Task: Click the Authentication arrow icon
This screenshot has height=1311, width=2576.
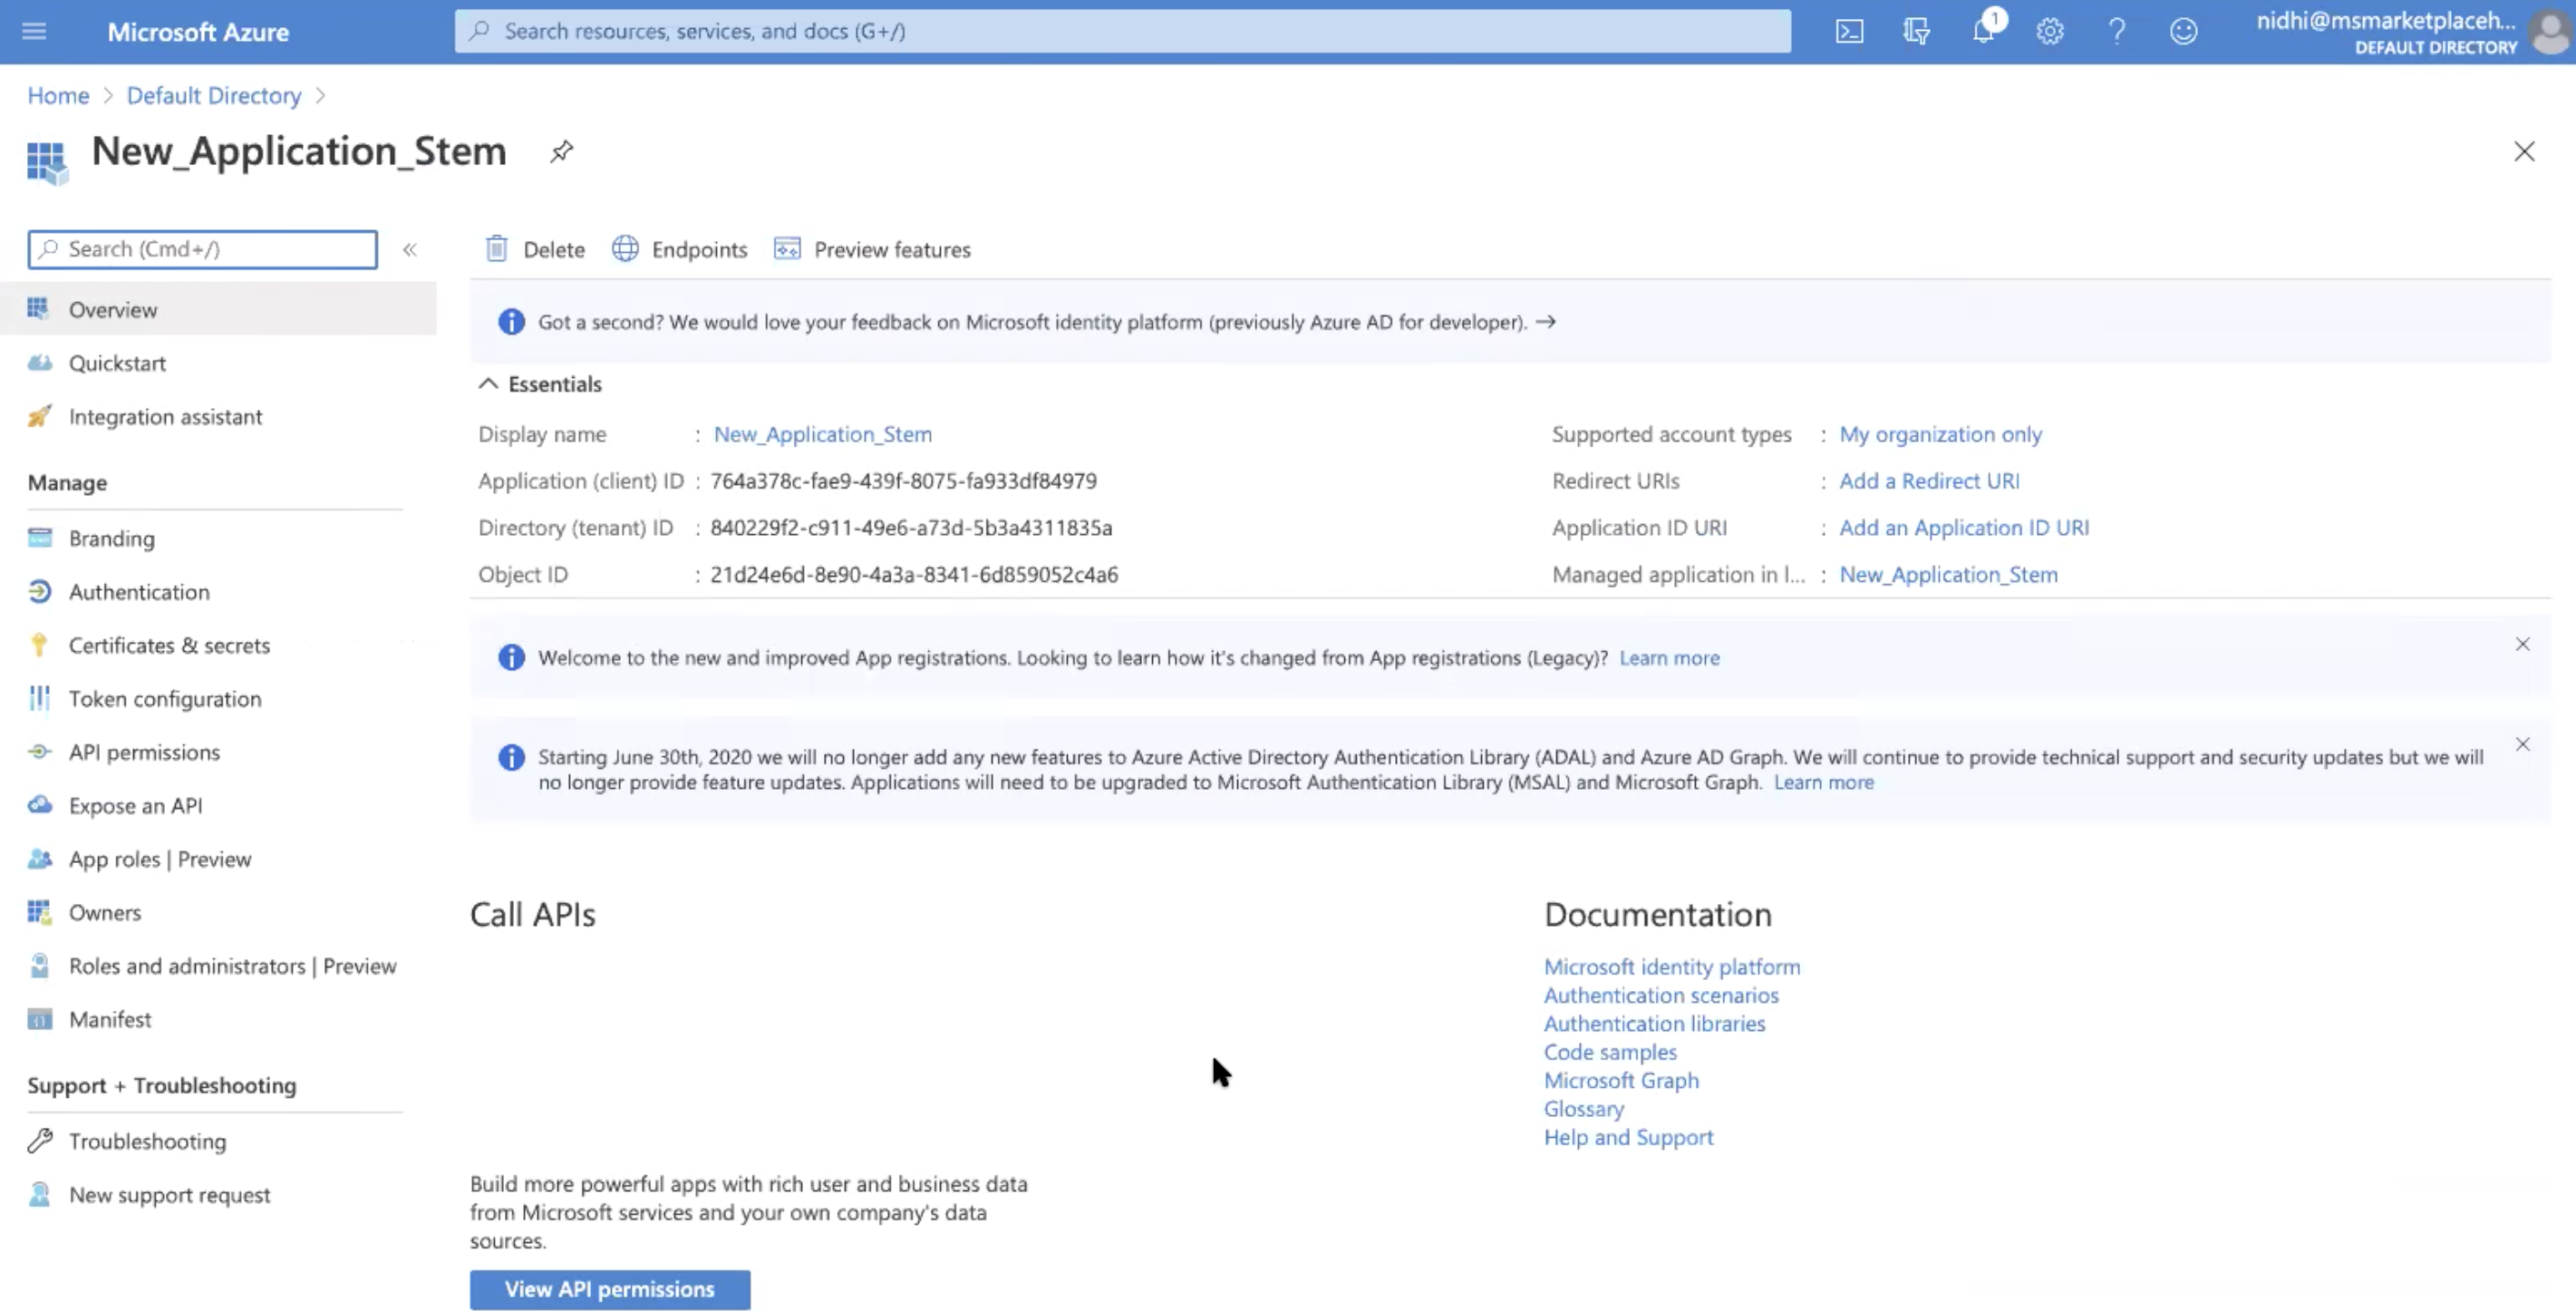Action: click(39, 592)
